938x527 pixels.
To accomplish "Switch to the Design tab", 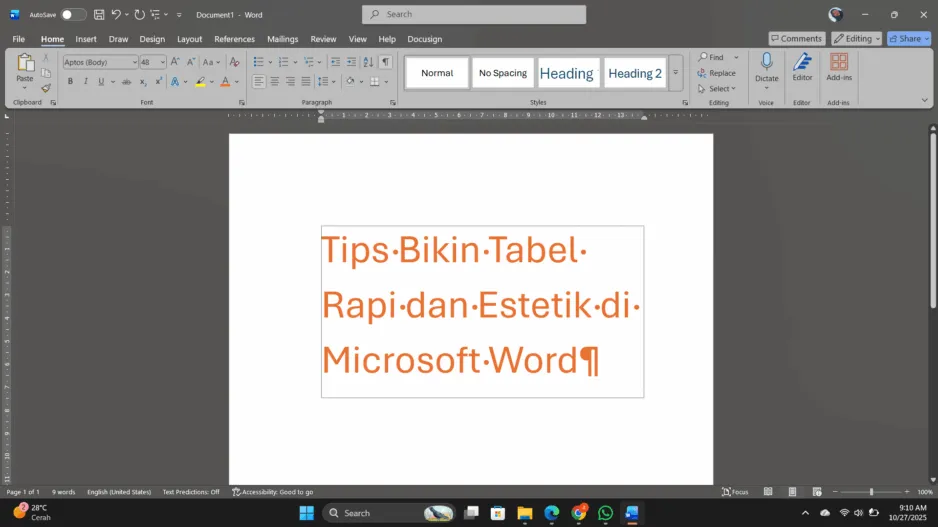I will 152,39.
